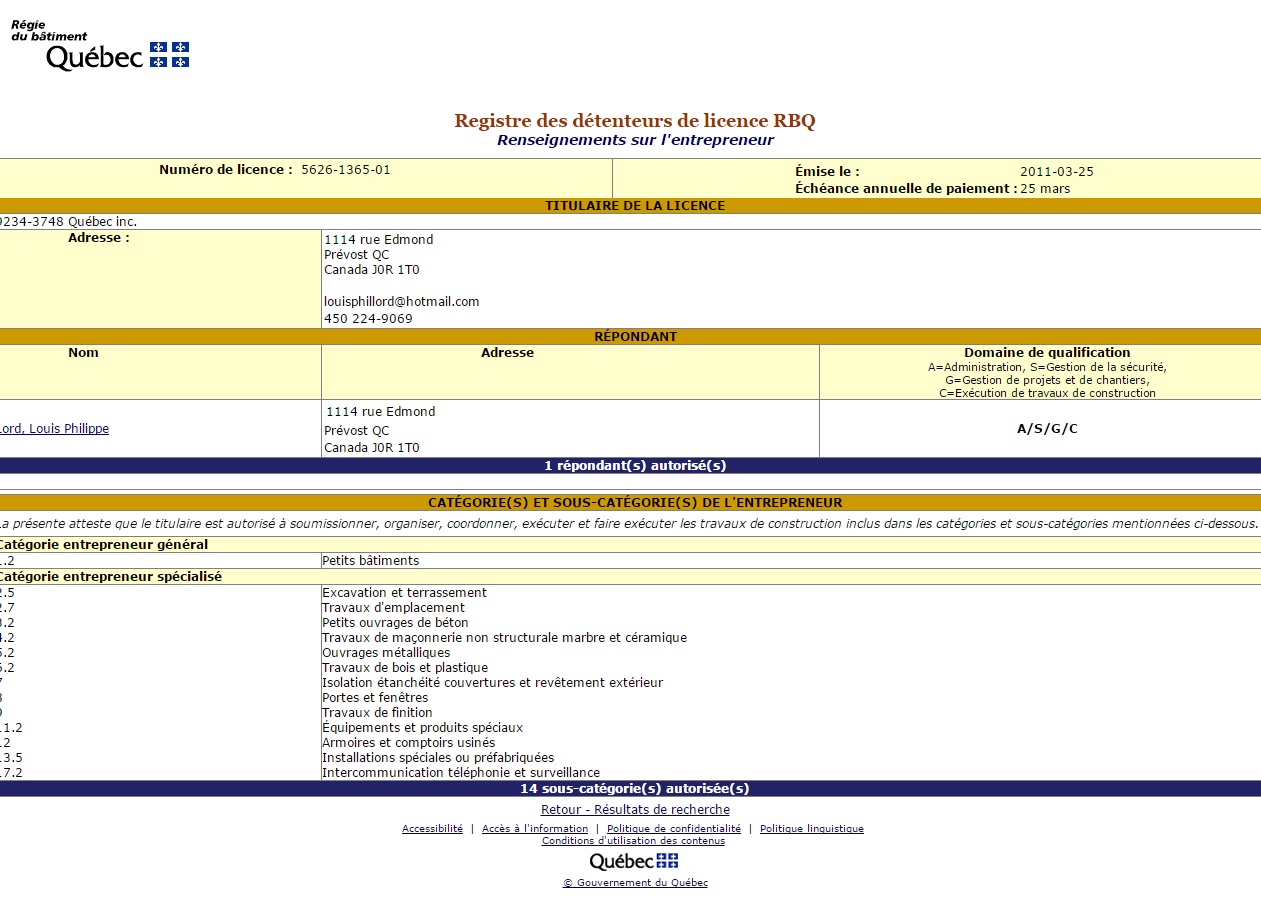The height and width of the screenshot is (897, 1261).
Task: Open Accès à l'information link
Action: 535,829
